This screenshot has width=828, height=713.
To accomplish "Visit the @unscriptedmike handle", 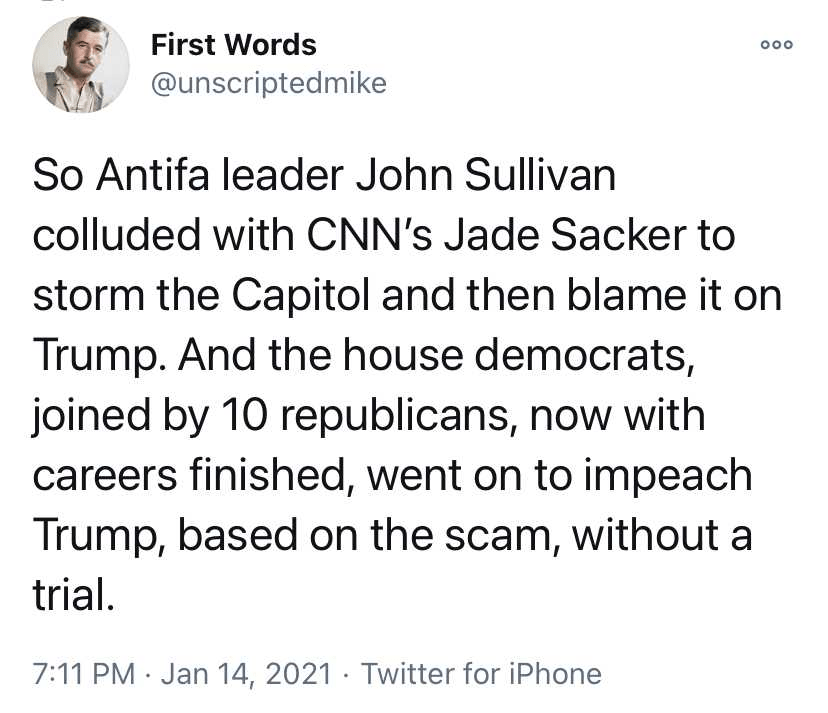I will click(268, 83).
